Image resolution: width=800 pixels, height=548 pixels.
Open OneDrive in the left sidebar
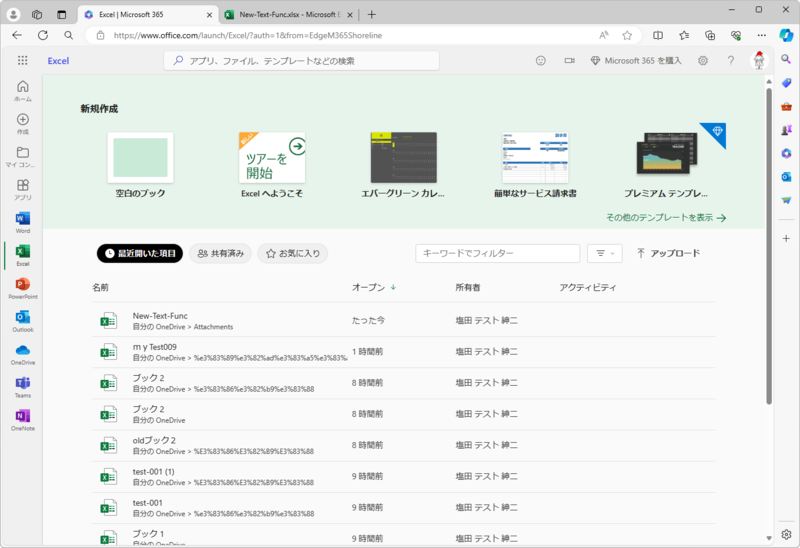coord(22,354)
